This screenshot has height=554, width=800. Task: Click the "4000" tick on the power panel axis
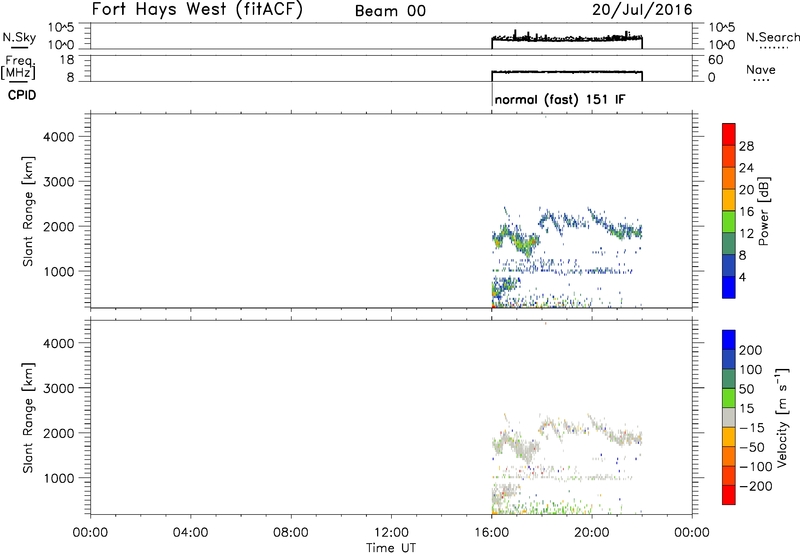(x=59, y=137)
